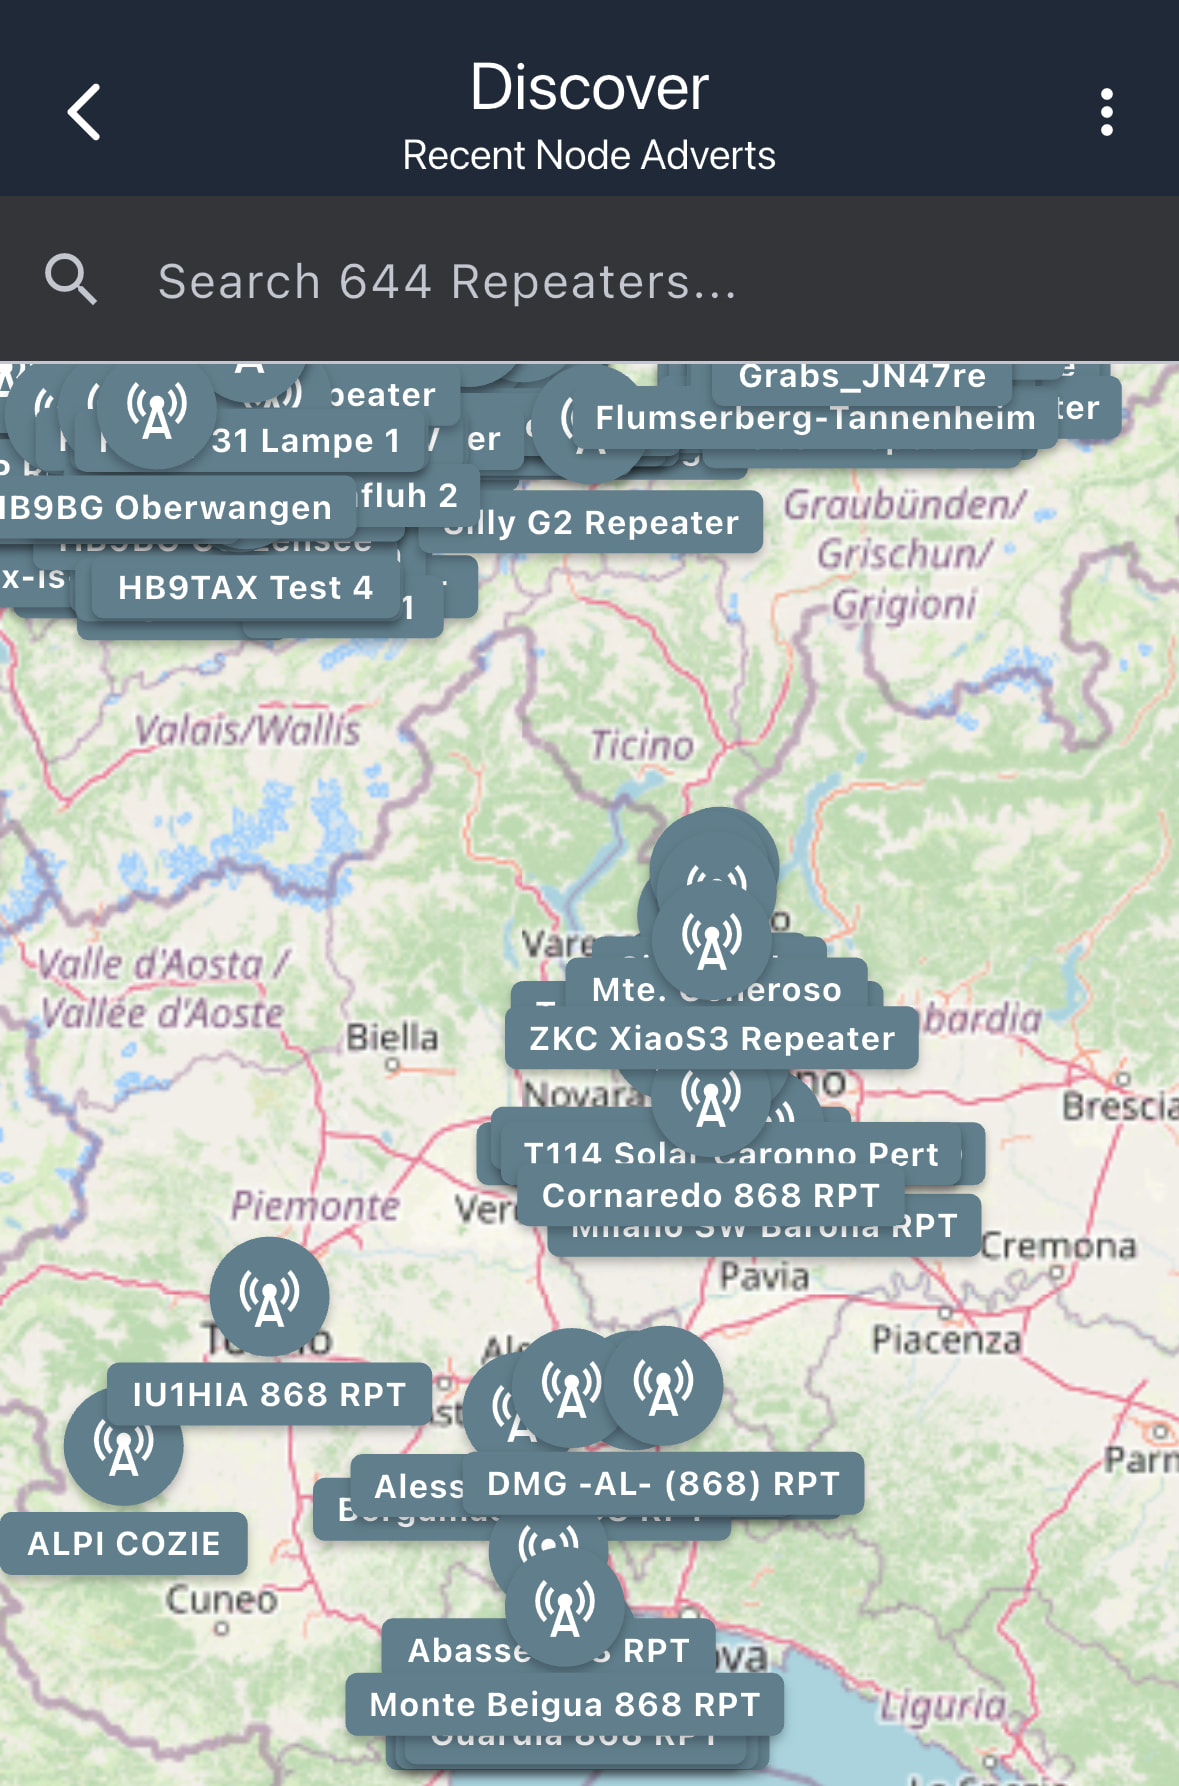Screen dimensions: 1179x1786
Task: Tap the back arrow icon
Action: pyautogui.click(x=84, y=112)
